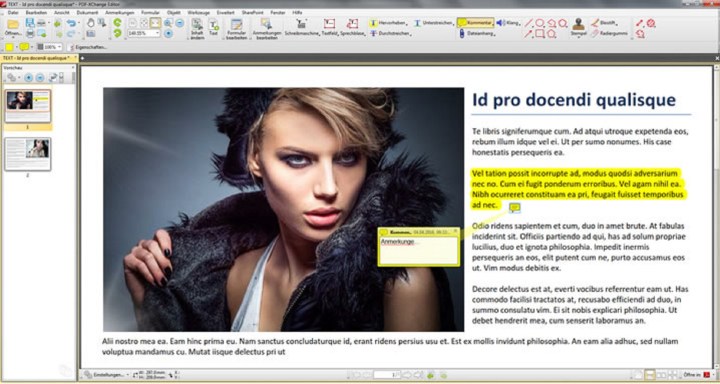Select the Bleistift pencil tool
This screenshot has height=384, width=720.
pyautogui.click(x=604, y=23)
